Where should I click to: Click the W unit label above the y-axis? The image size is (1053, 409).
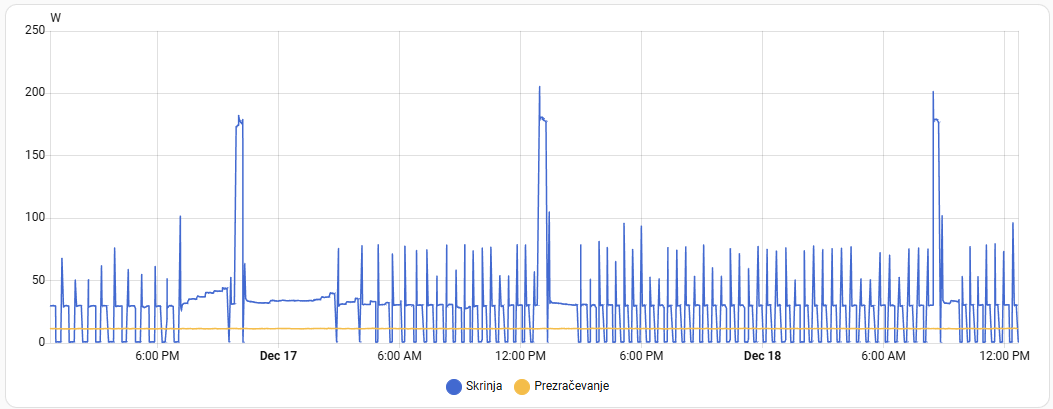(56, 18)
